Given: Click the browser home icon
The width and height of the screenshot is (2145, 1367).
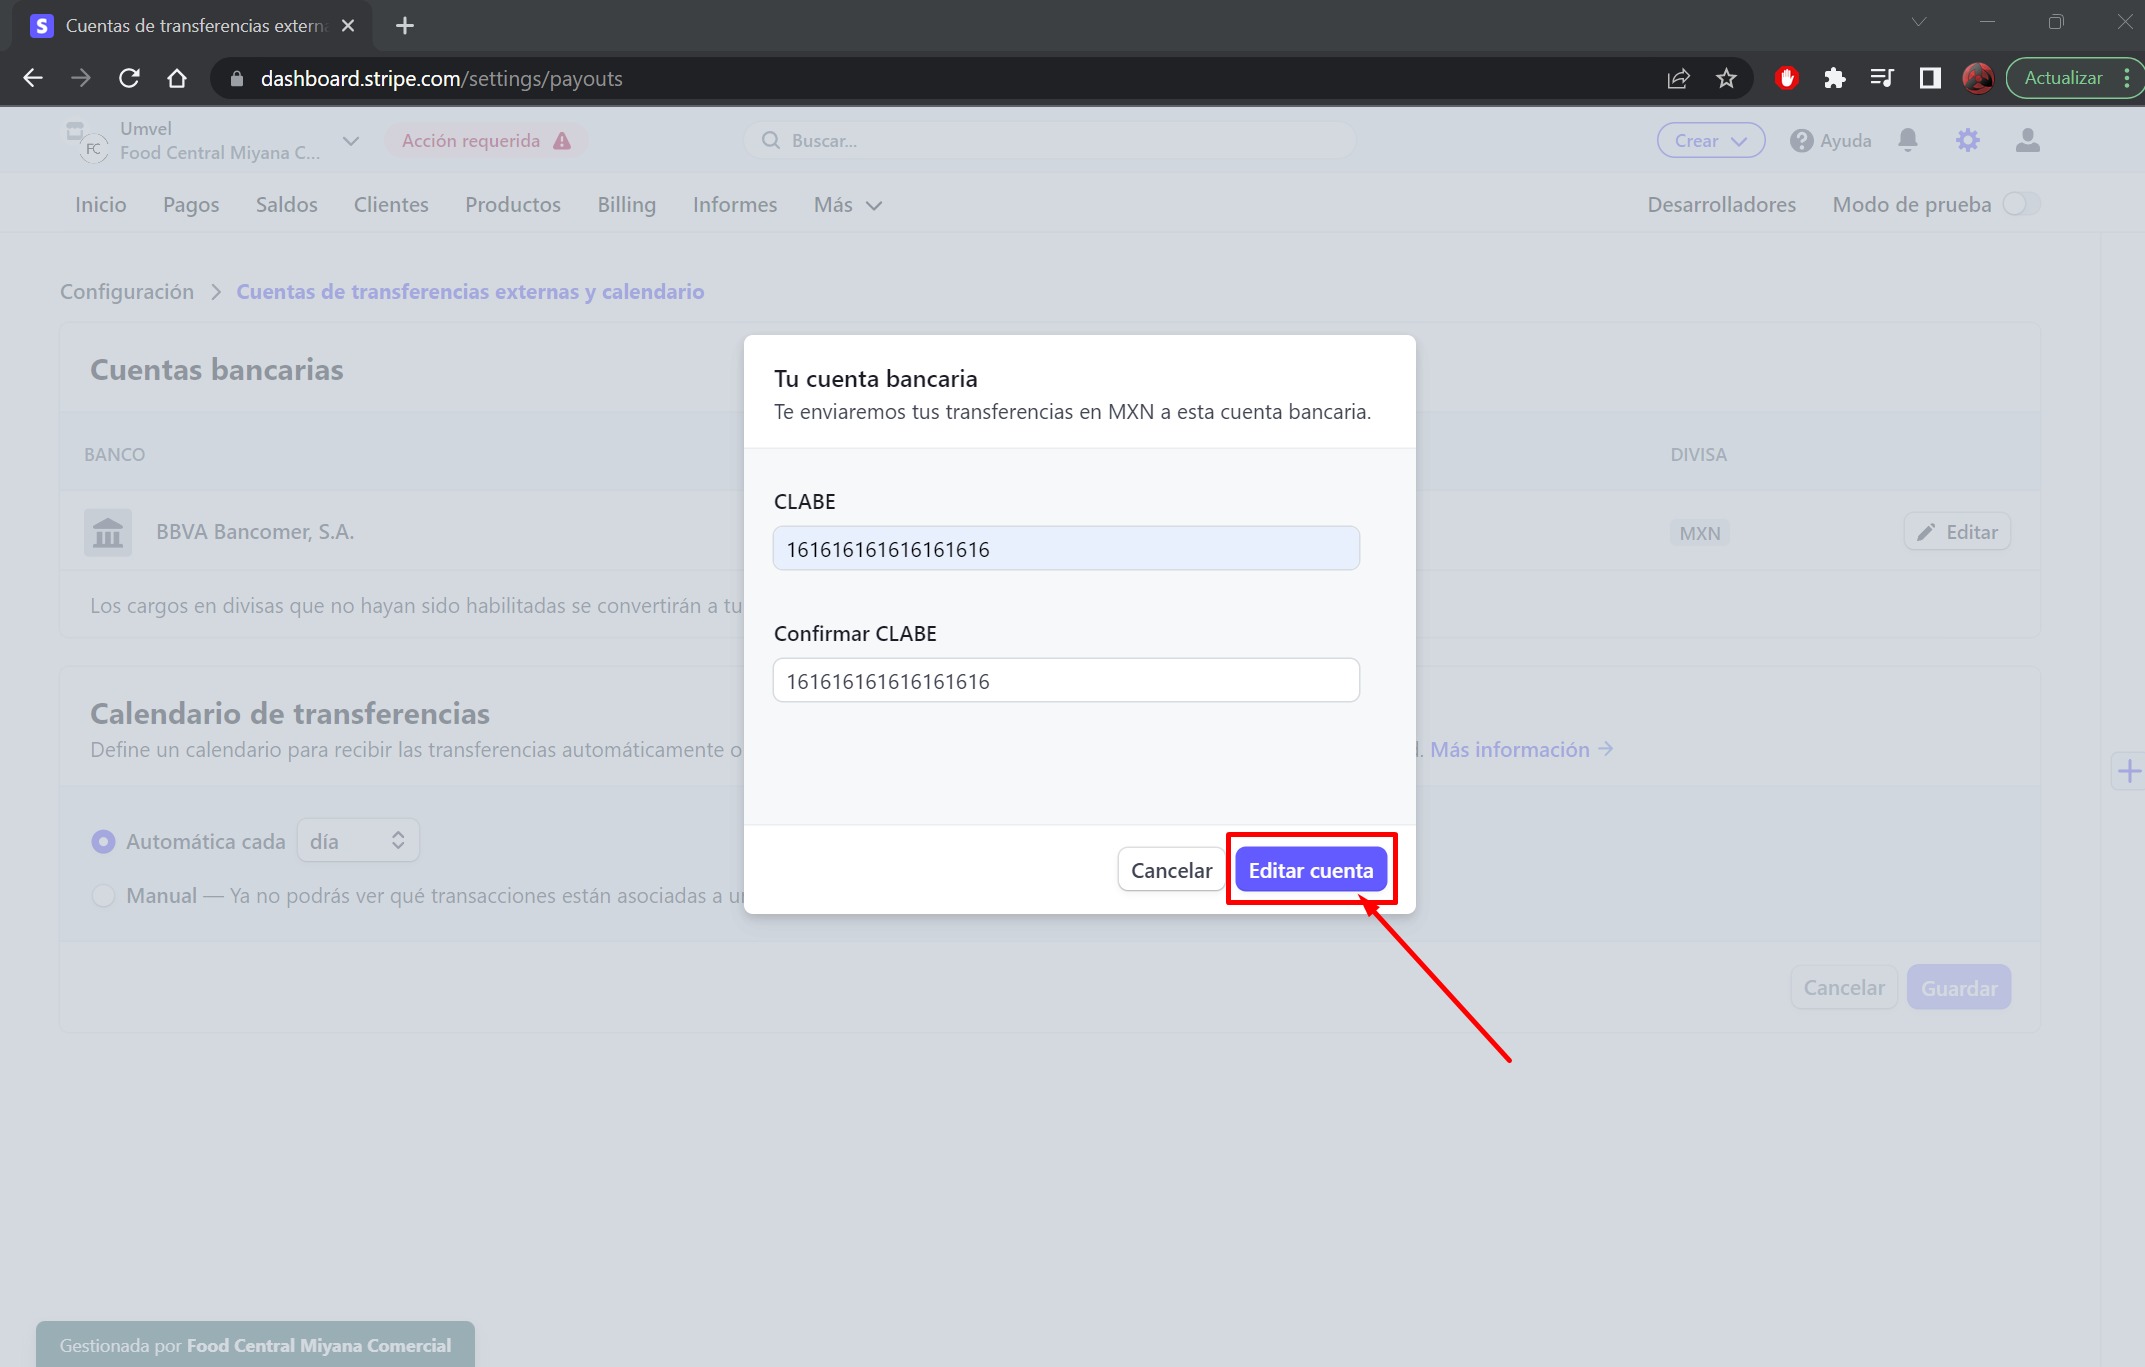Looking at the screenshot, I should coord(177,78).
